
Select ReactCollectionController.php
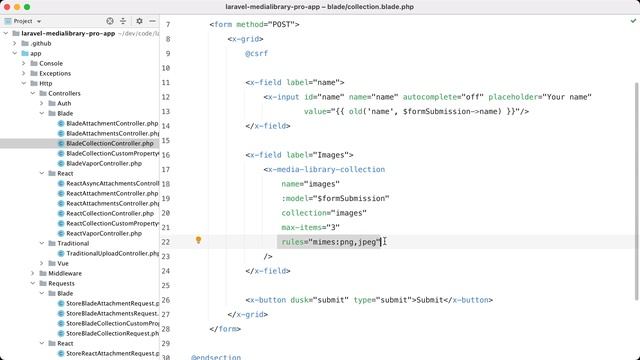click(x=110, y=213)
